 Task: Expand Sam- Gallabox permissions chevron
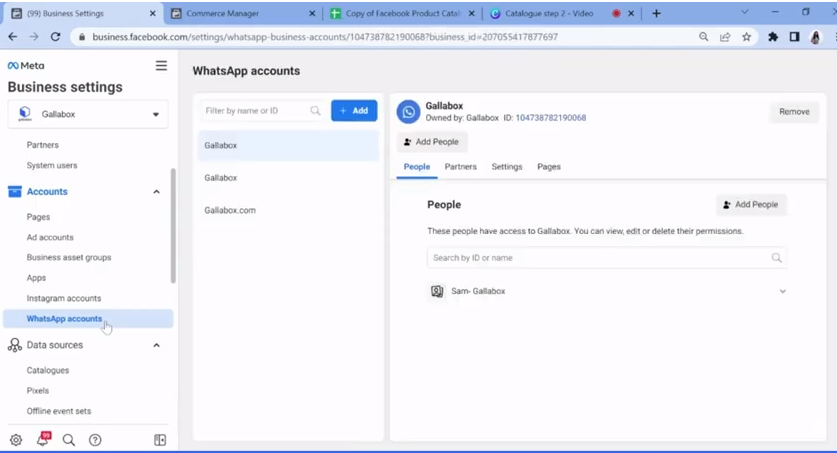[783, 291]
